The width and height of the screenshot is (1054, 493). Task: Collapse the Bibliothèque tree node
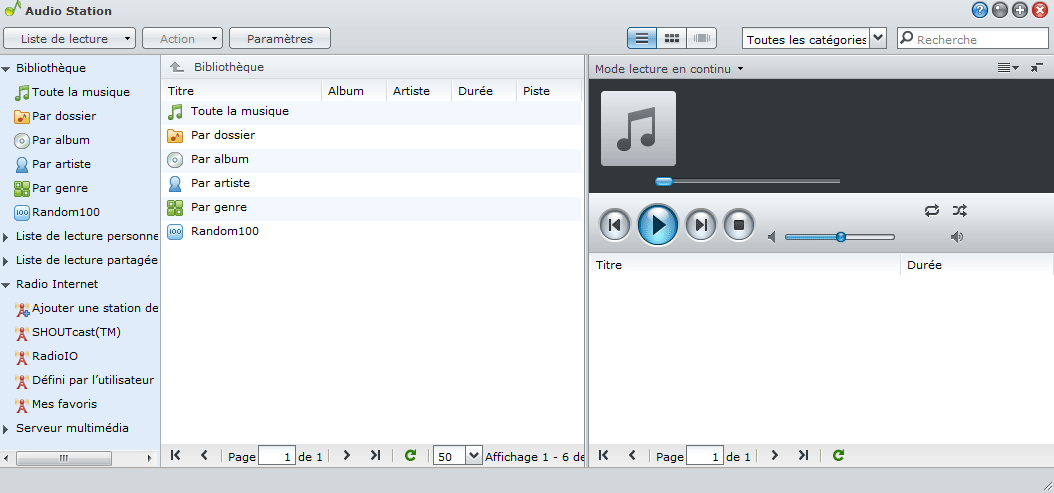click(6, 69)
